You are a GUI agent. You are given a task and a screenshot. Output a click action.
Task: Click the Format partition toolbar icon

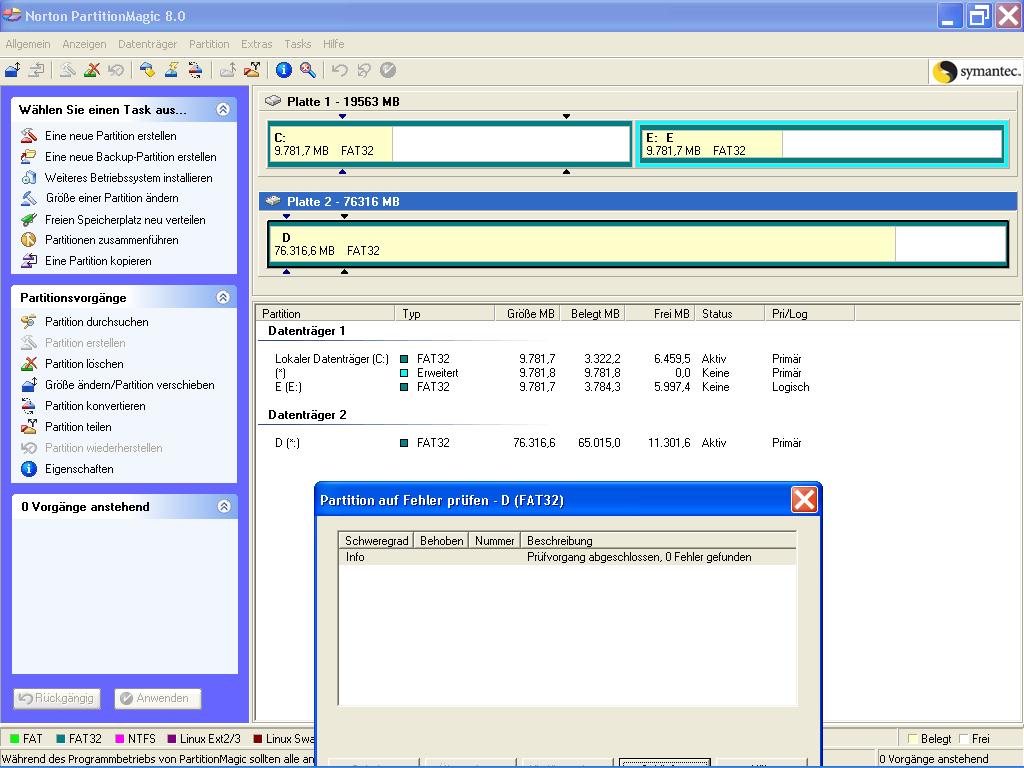[x=171, y=70]
